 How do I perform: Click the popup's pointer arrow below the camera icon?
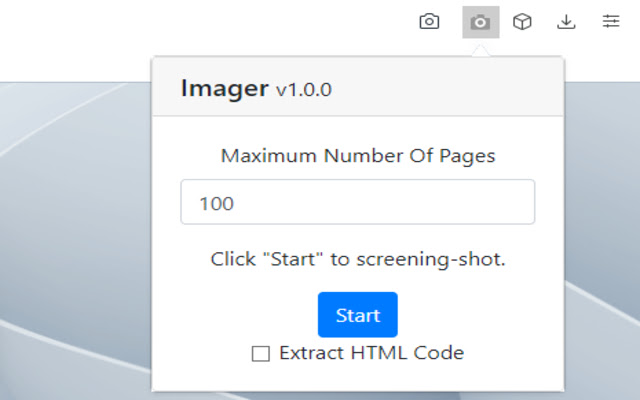click(x=481, y=50)
